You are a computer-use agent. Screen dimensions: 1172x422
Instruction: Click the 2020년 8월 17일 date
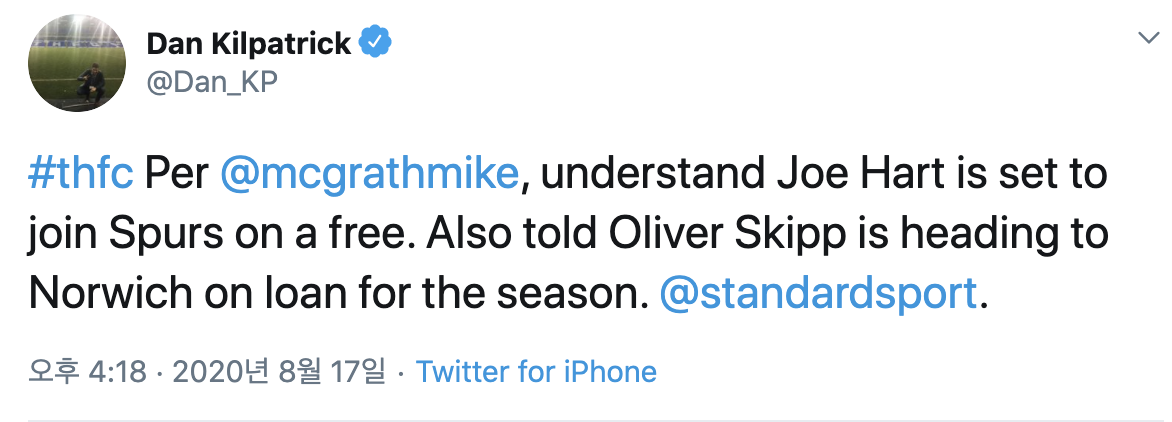pos(279,372)
